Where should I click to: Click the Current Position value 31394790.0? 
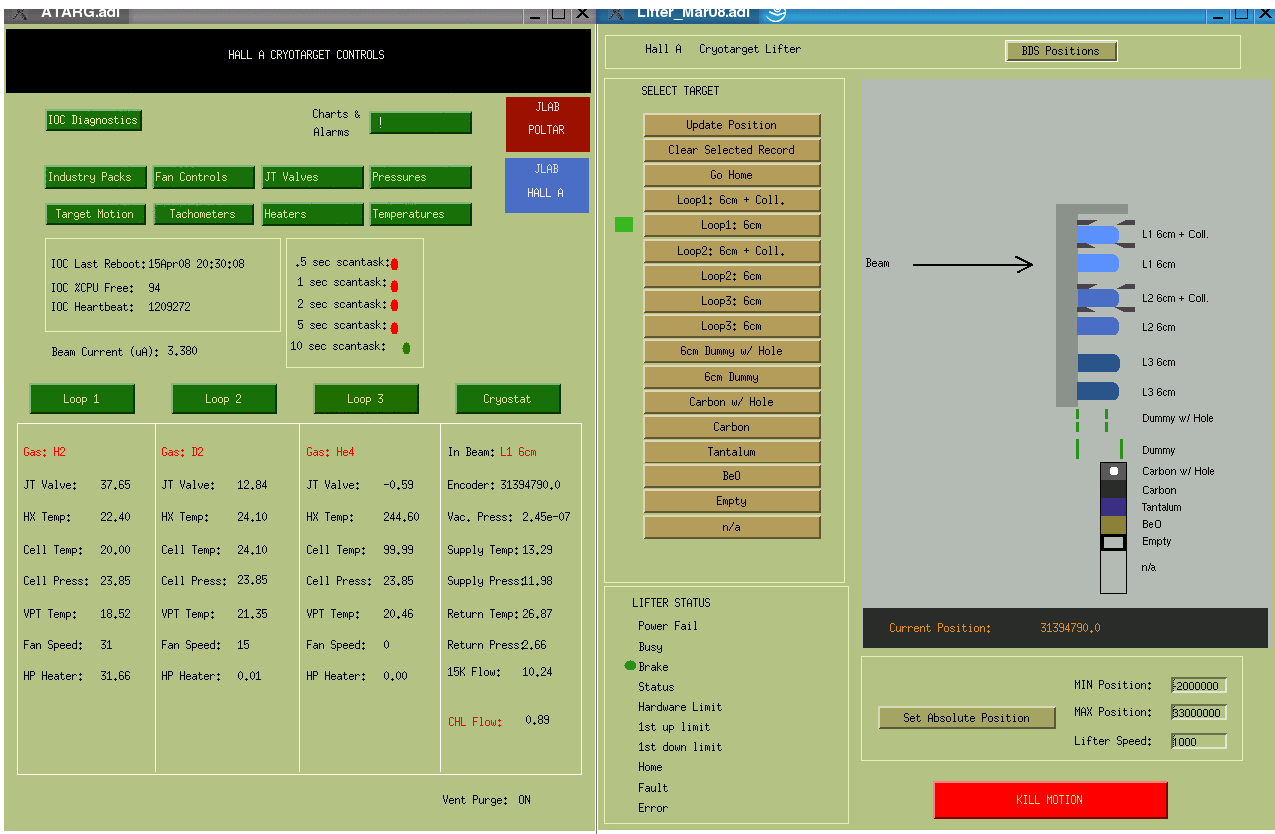tap(1070, 628)
